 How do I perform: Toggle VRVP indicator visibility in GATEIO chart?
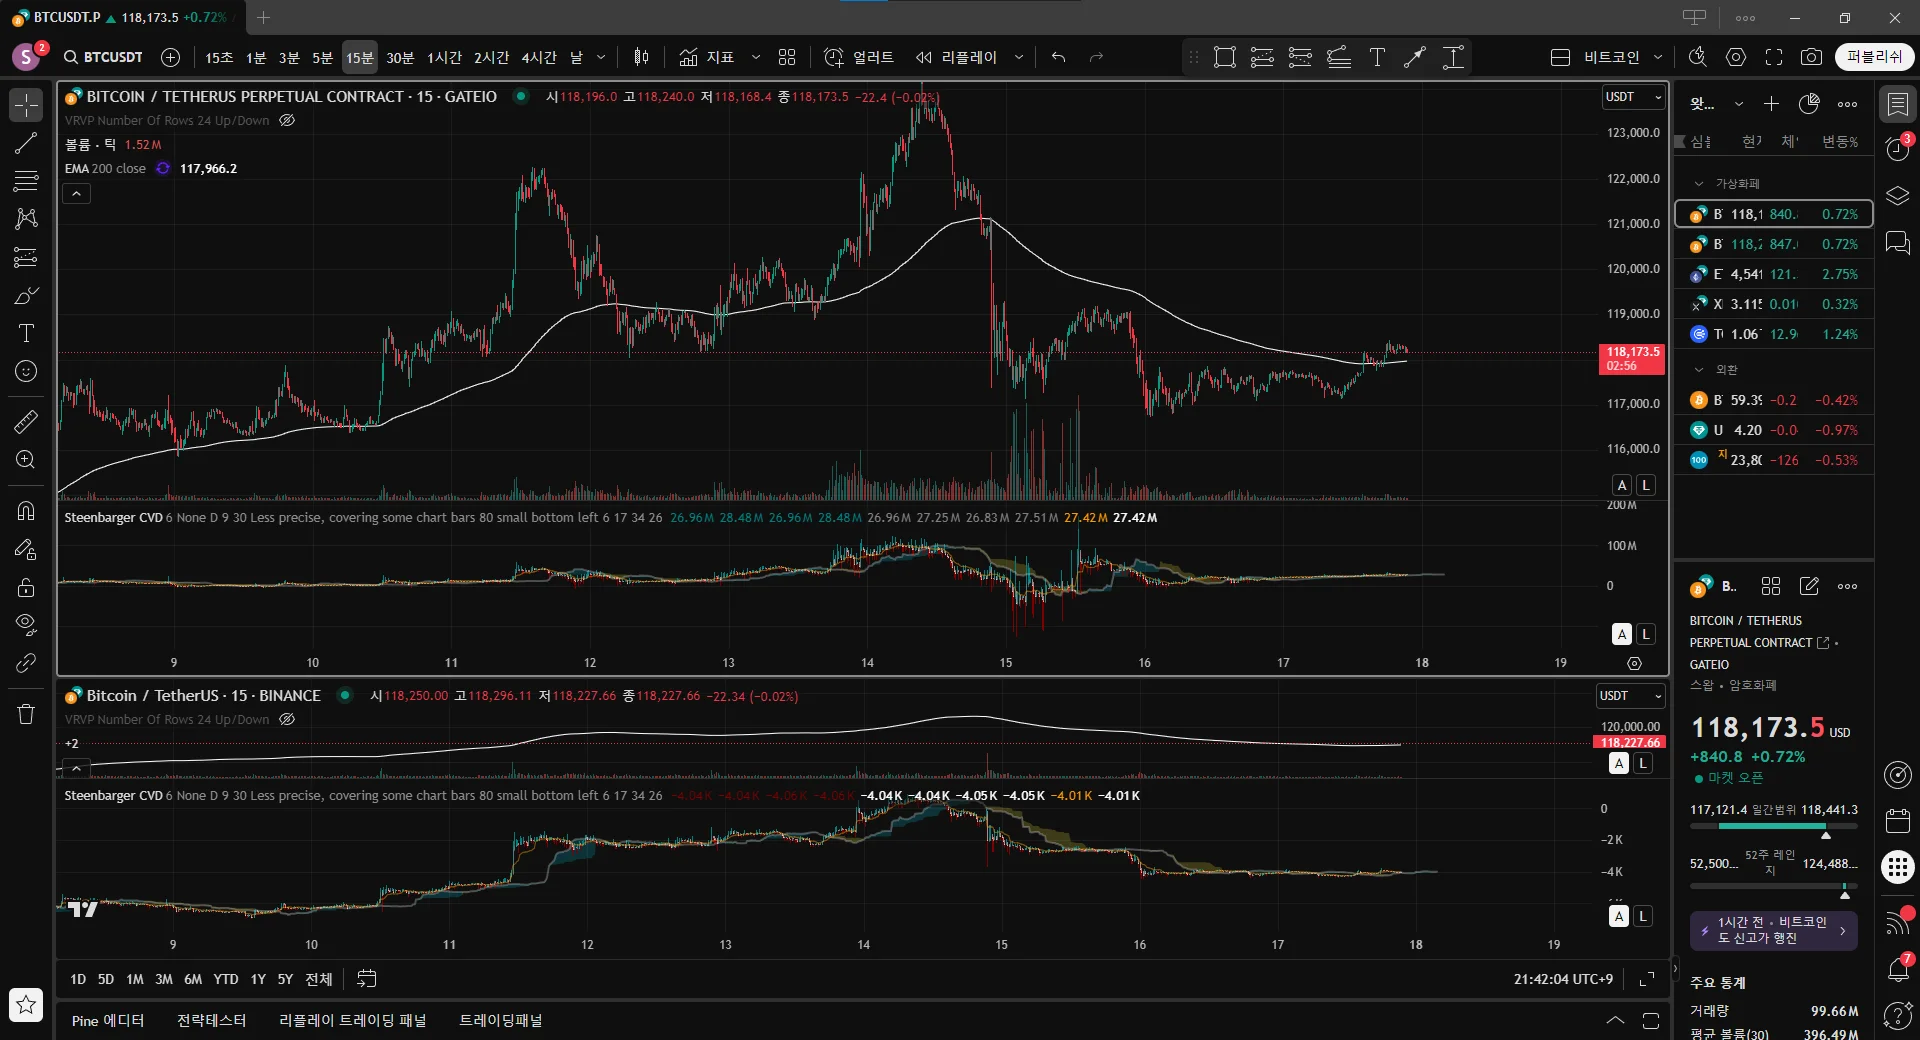click(x=287, y=120)
